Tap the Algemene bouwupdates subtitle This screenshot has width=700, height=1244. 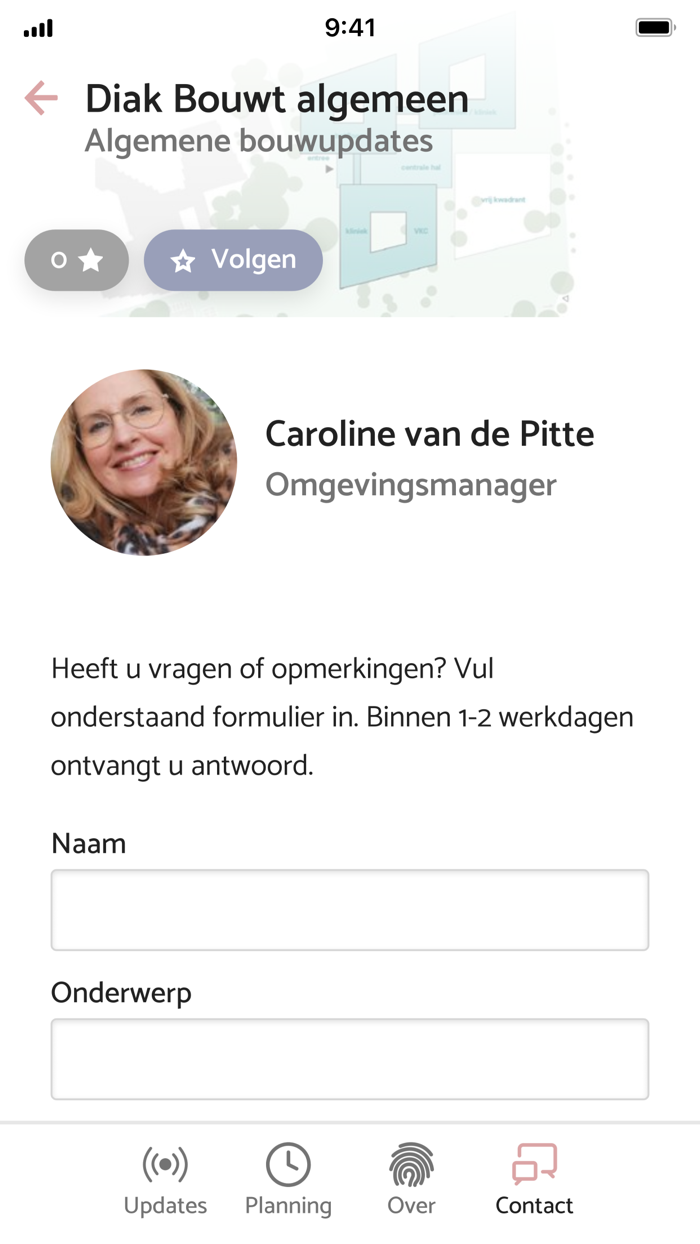pyautogui.click(x=258, y=141)
